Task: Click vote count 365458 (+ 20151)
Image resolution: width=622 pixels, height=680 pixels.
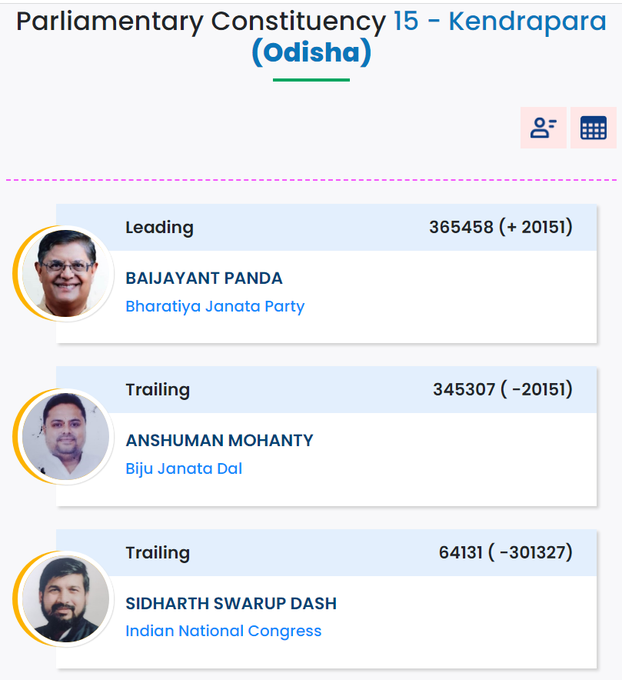Action: coord(501,227)
